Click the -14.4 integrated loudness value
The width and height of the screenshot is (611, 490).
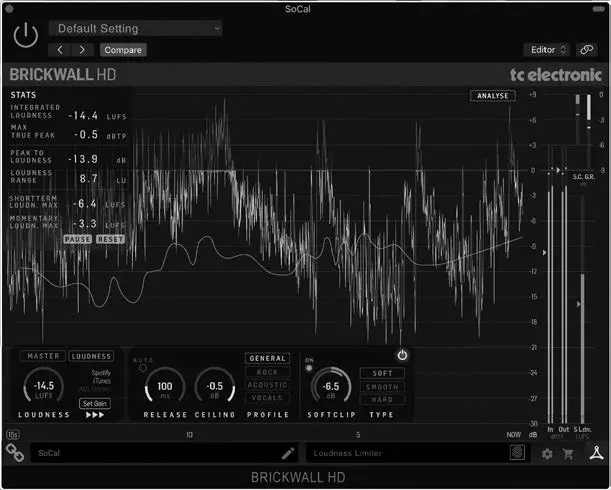click(83, 115)
